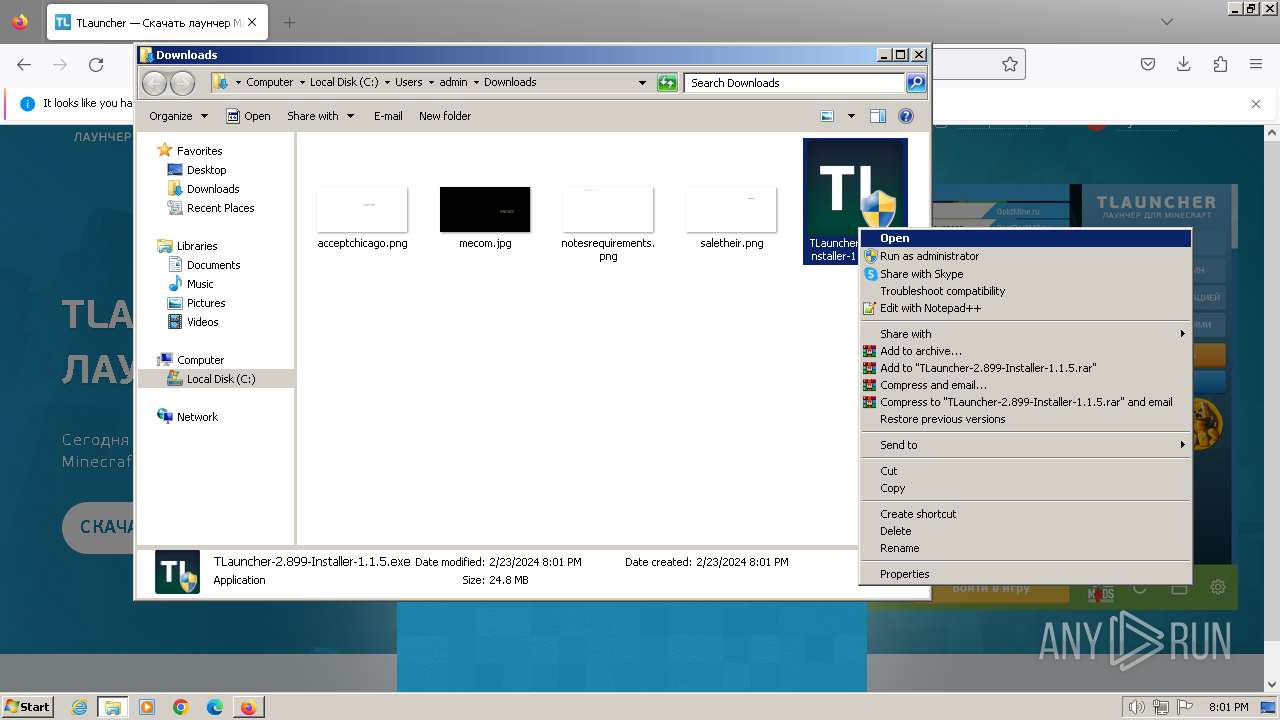
Task: Click the Run as administrator shield icon
Action: tap(870, 256)
